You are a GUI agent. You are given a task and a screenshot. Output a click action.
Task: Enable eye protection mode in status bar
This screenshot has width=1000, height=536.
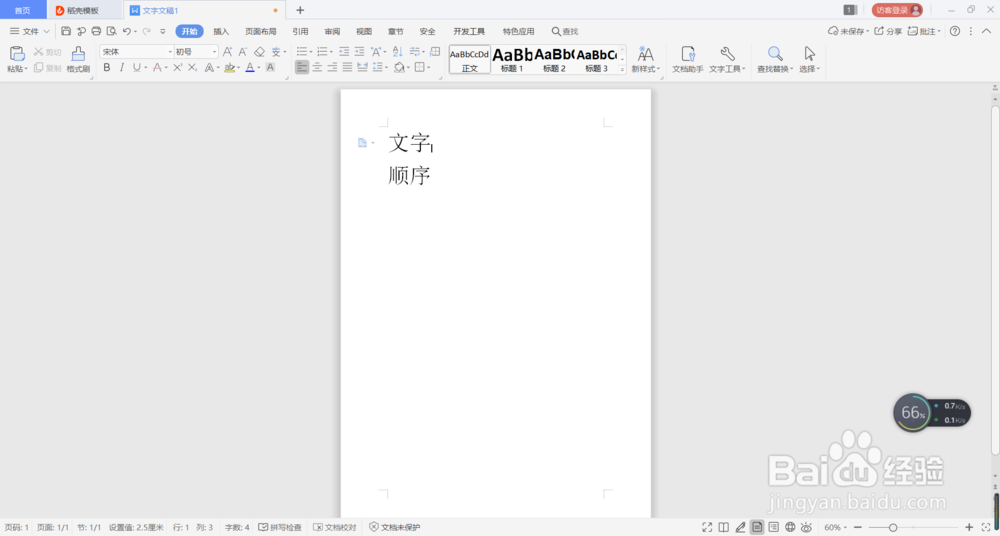(x=807, y=527)
